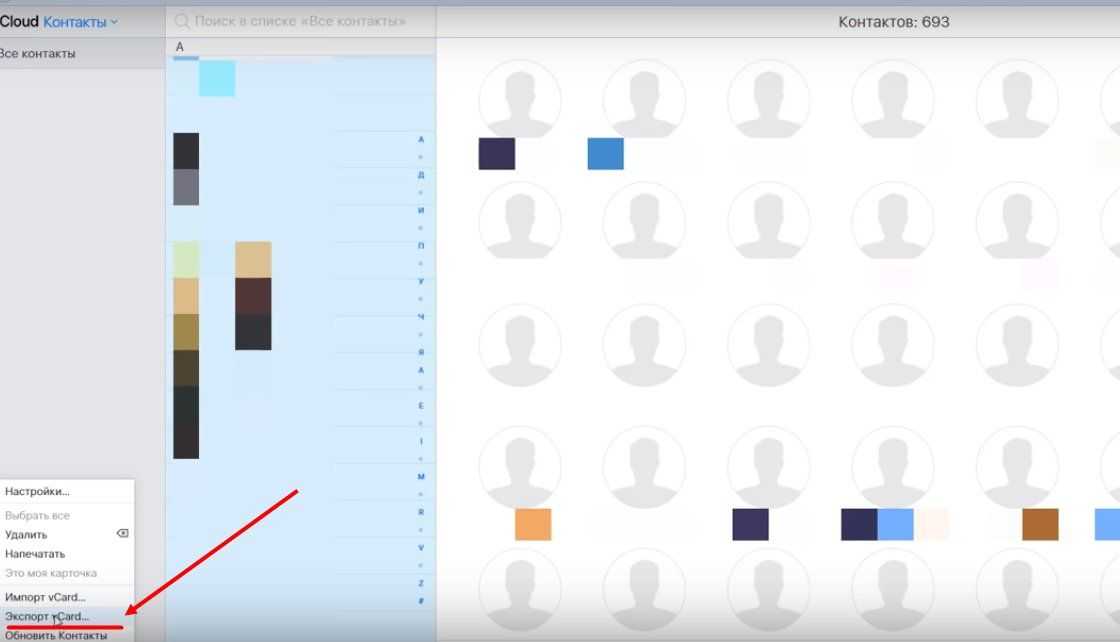
Task: Jump to letter M in index
Action: coord(421,476)
